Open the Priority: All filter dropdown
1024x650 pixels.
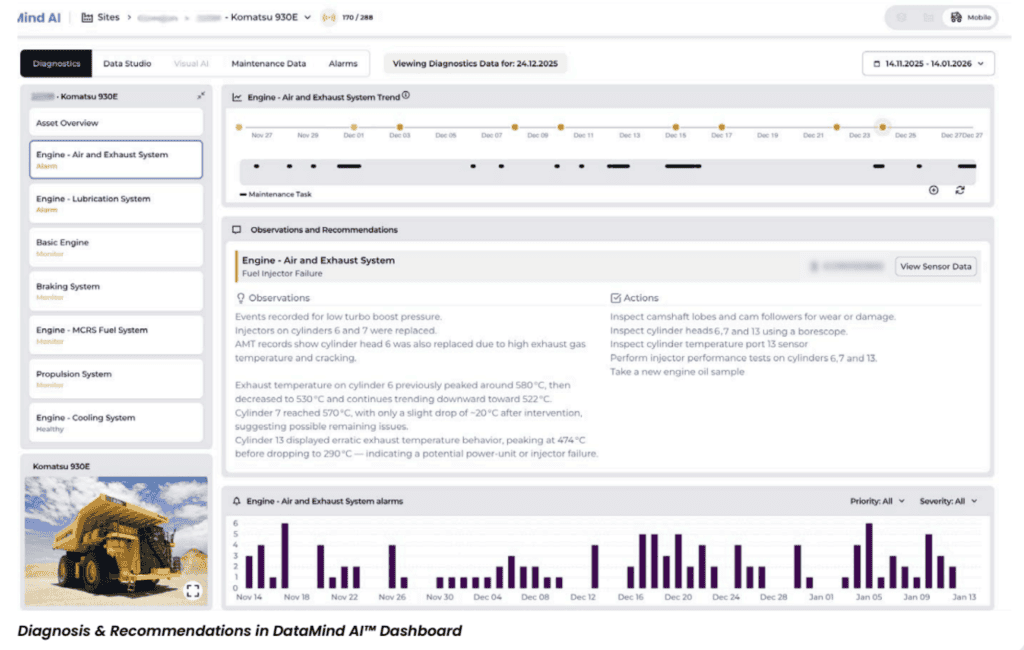[878, 501]
